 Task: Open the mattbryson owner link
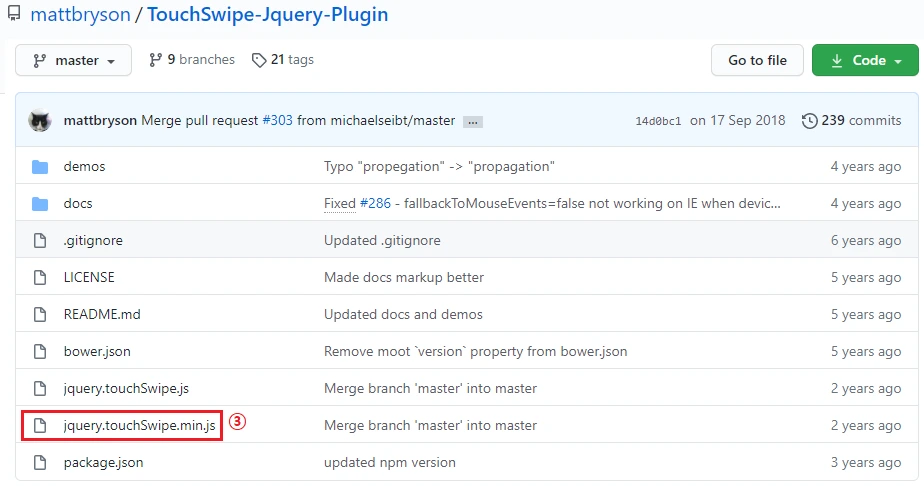pos(80,14)
